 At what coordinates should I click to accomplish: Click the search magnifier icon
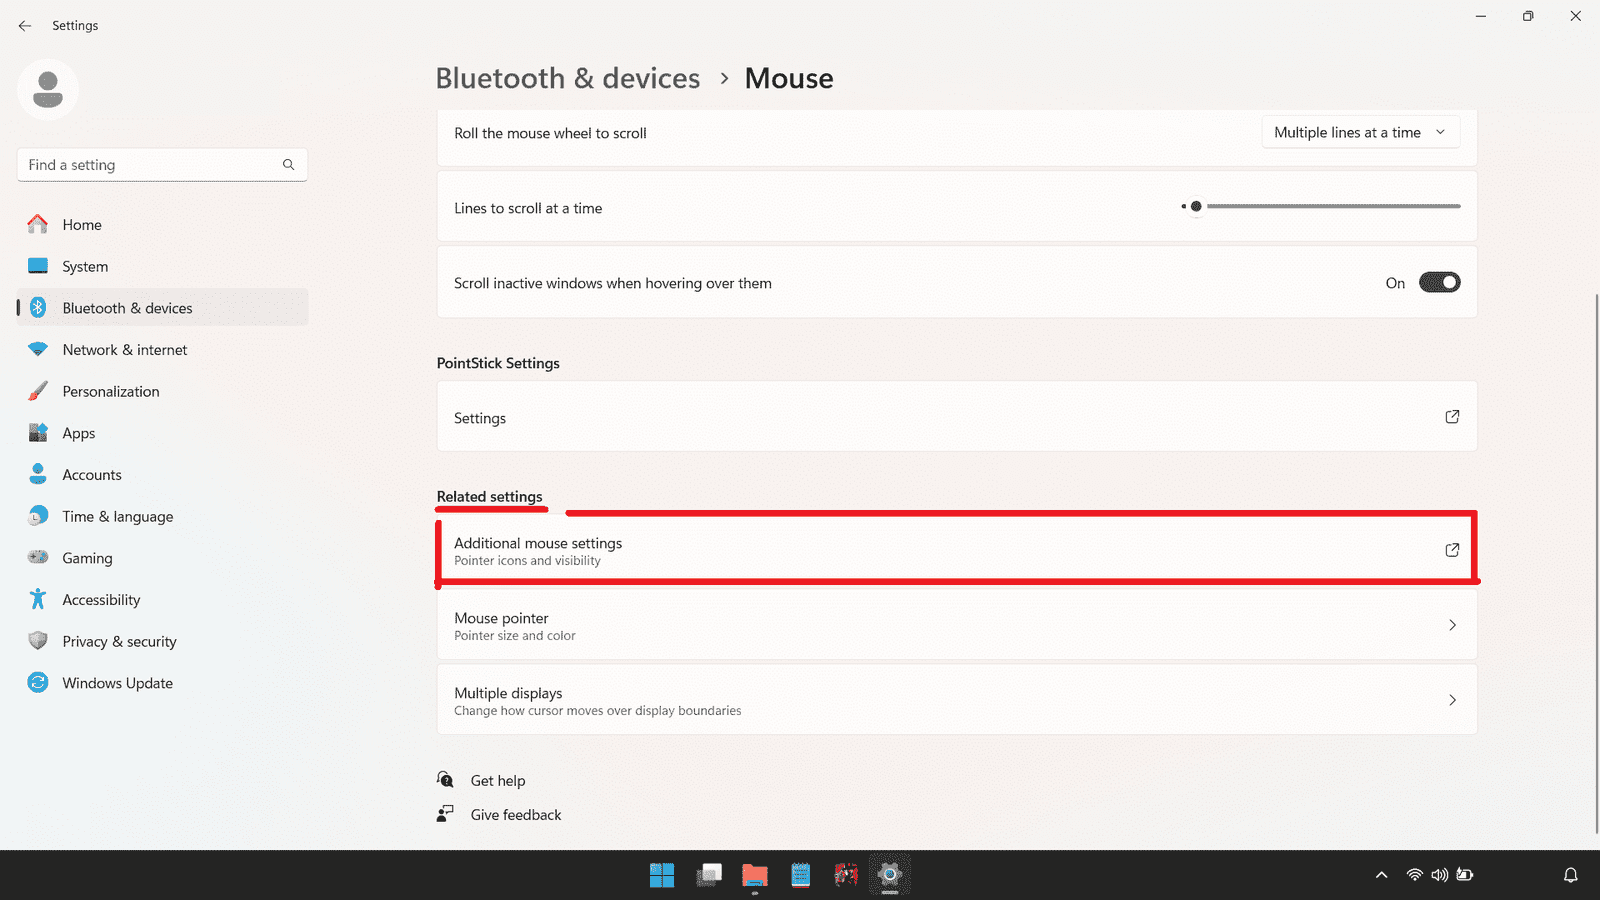[x=288, y=165]
